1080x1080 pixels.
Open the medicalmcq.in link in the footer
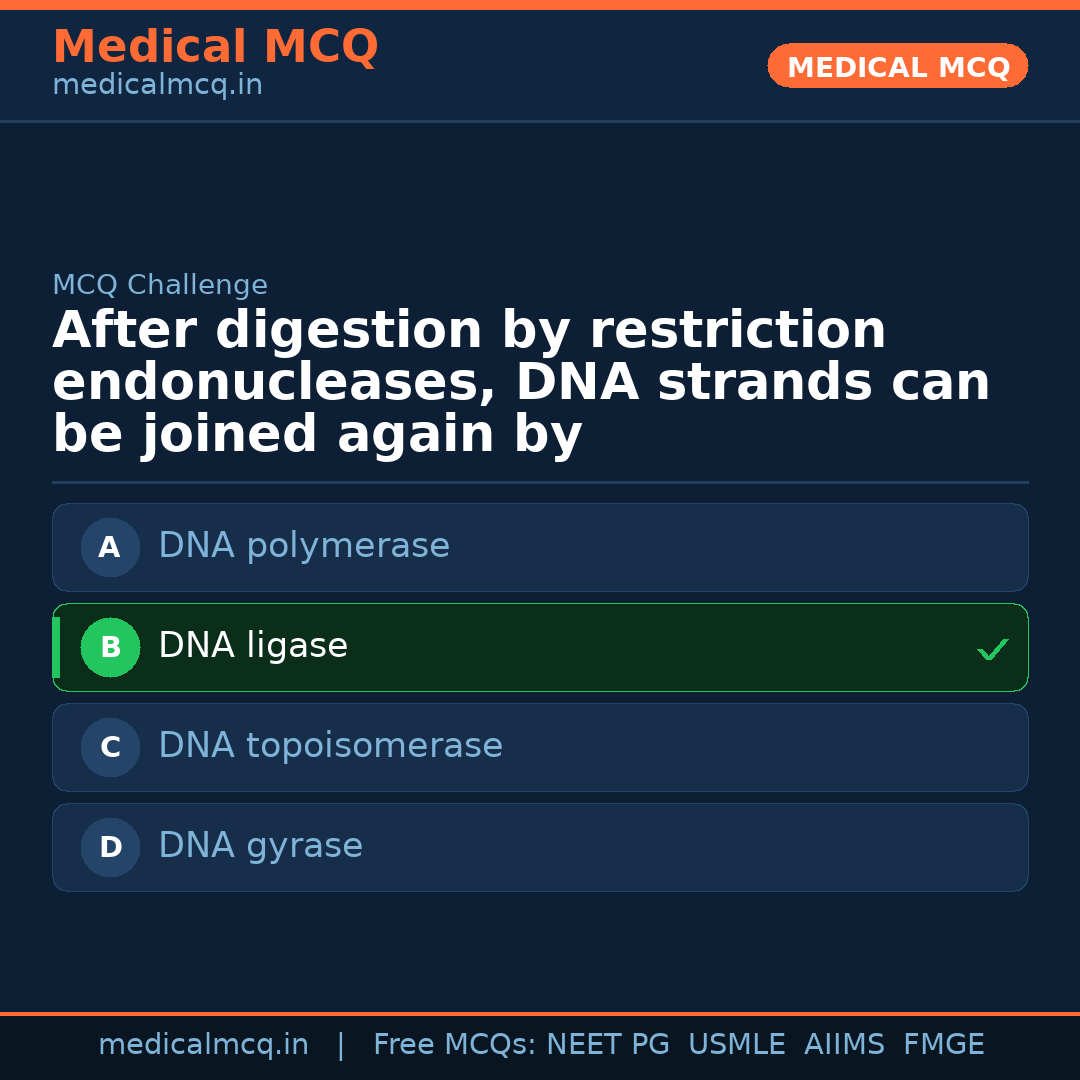point(203,1045)
